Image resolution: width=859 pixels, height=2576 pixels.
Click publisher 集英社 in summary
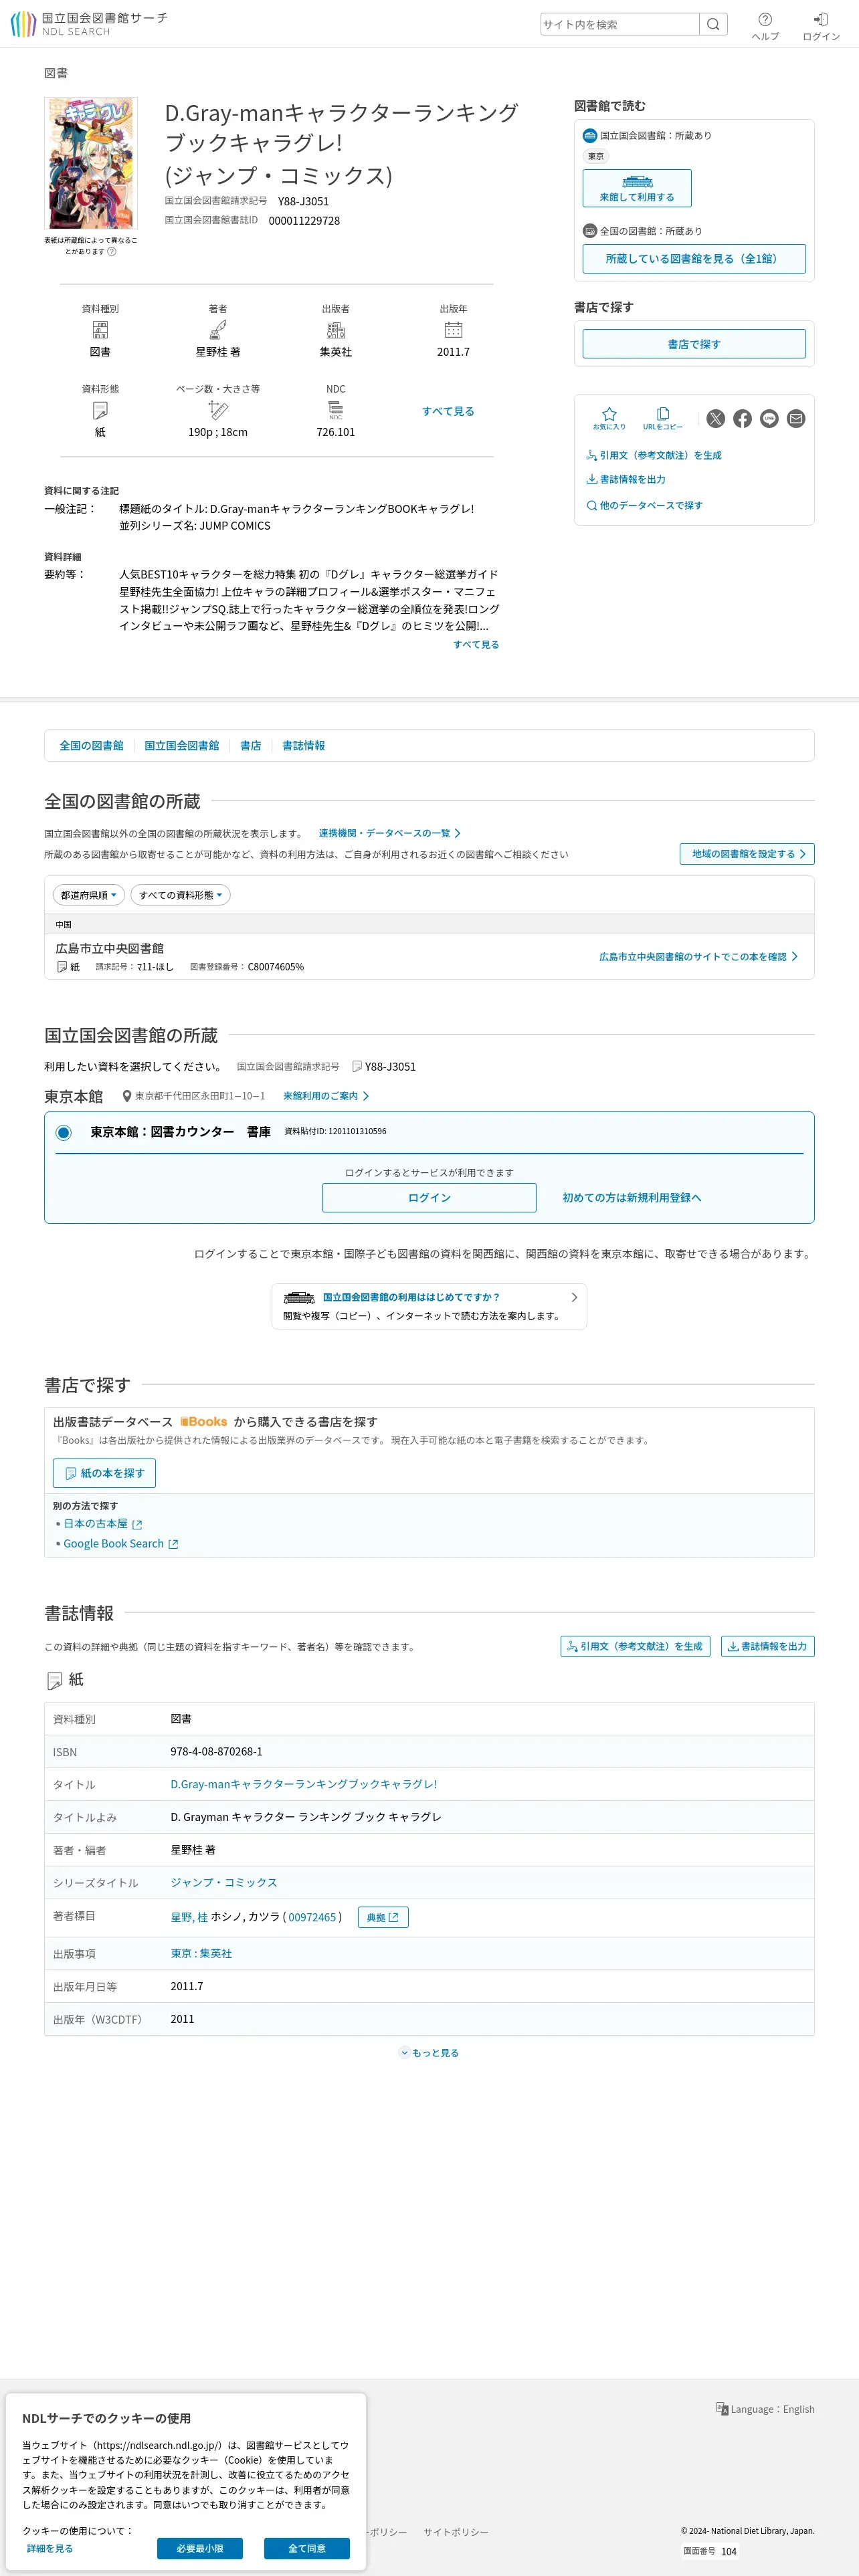(x=336, y=352)
